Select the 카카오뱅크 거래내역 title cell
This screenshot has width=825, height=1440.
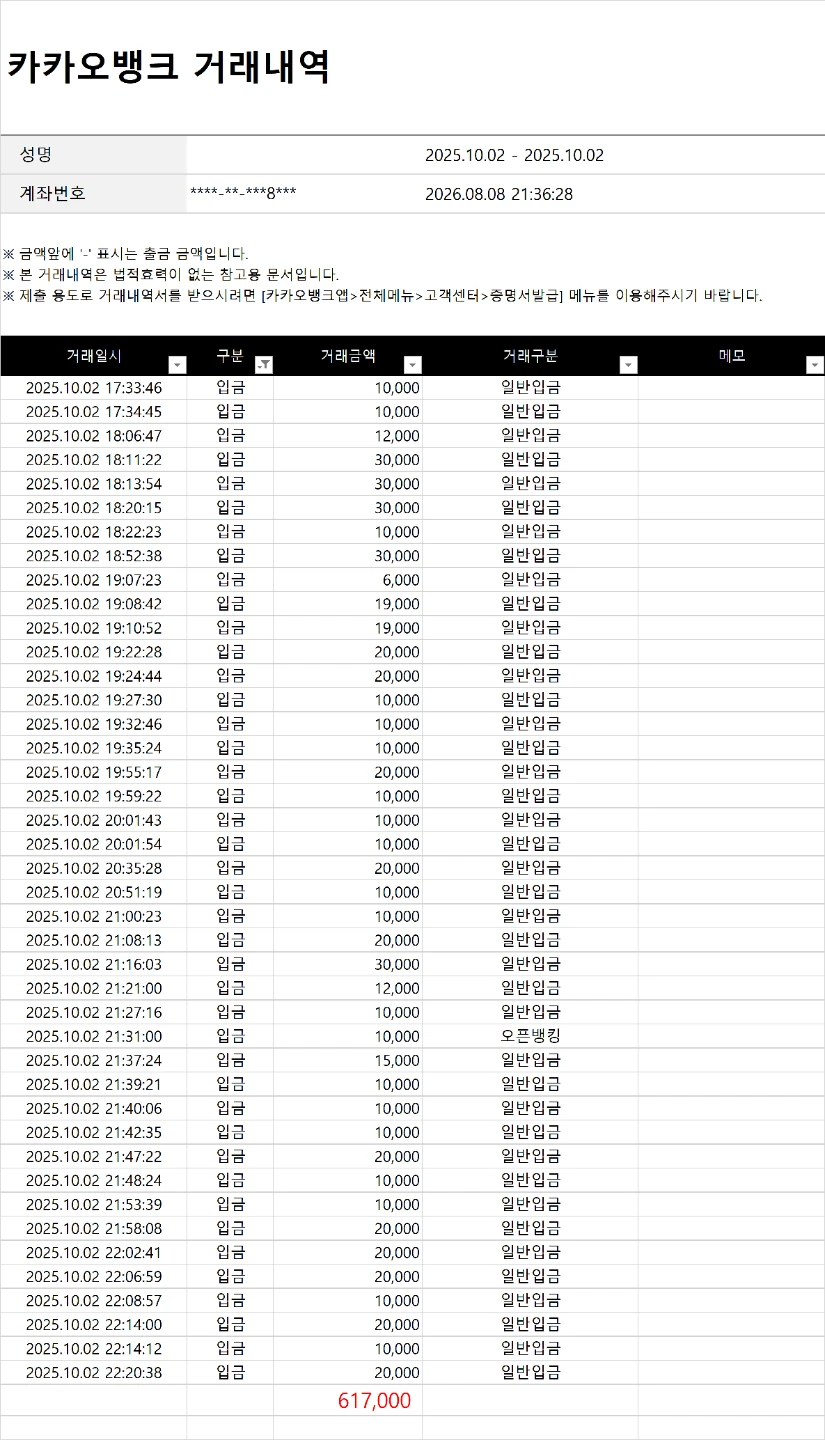click(x=169, y=67)
